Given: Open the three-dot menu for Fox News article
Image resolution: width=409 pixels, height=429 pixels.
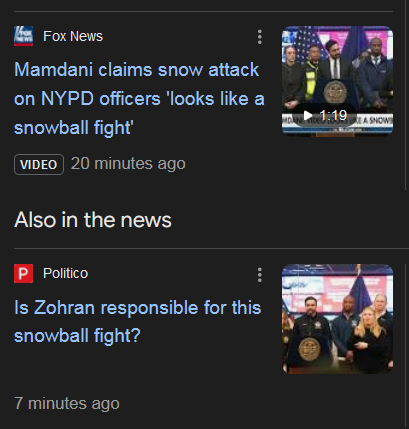Looking at the screenshot, I should pos(260,37).
